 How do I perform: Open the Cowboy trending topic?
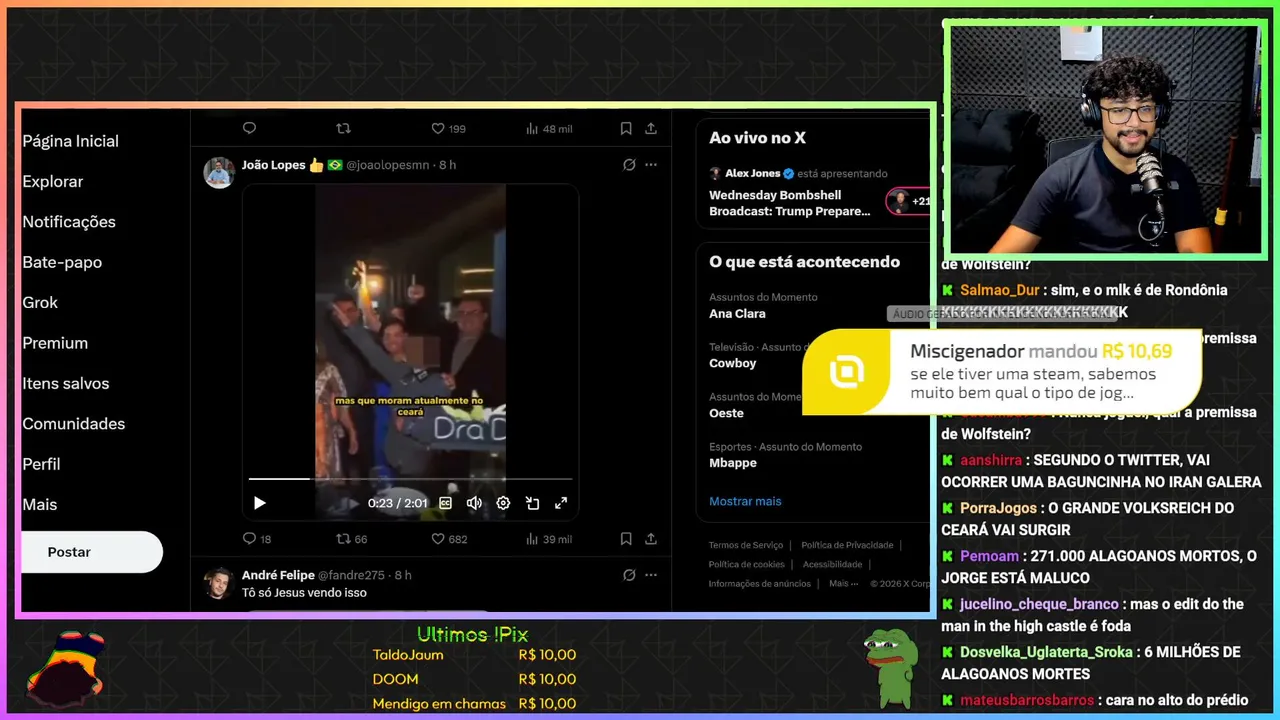pyautogui.click(x=732, y=363)
